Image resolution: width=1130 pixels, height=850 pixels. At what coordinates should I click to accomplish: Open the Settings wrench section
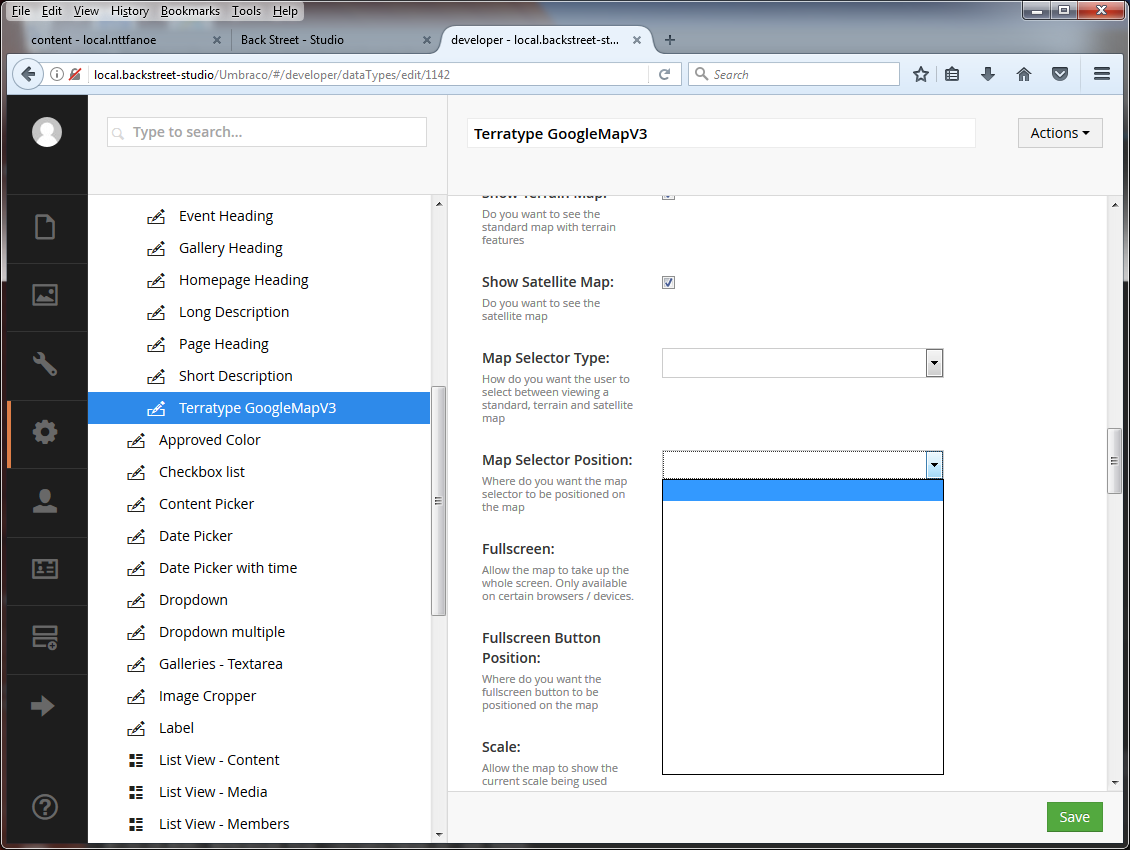point(45,363)
